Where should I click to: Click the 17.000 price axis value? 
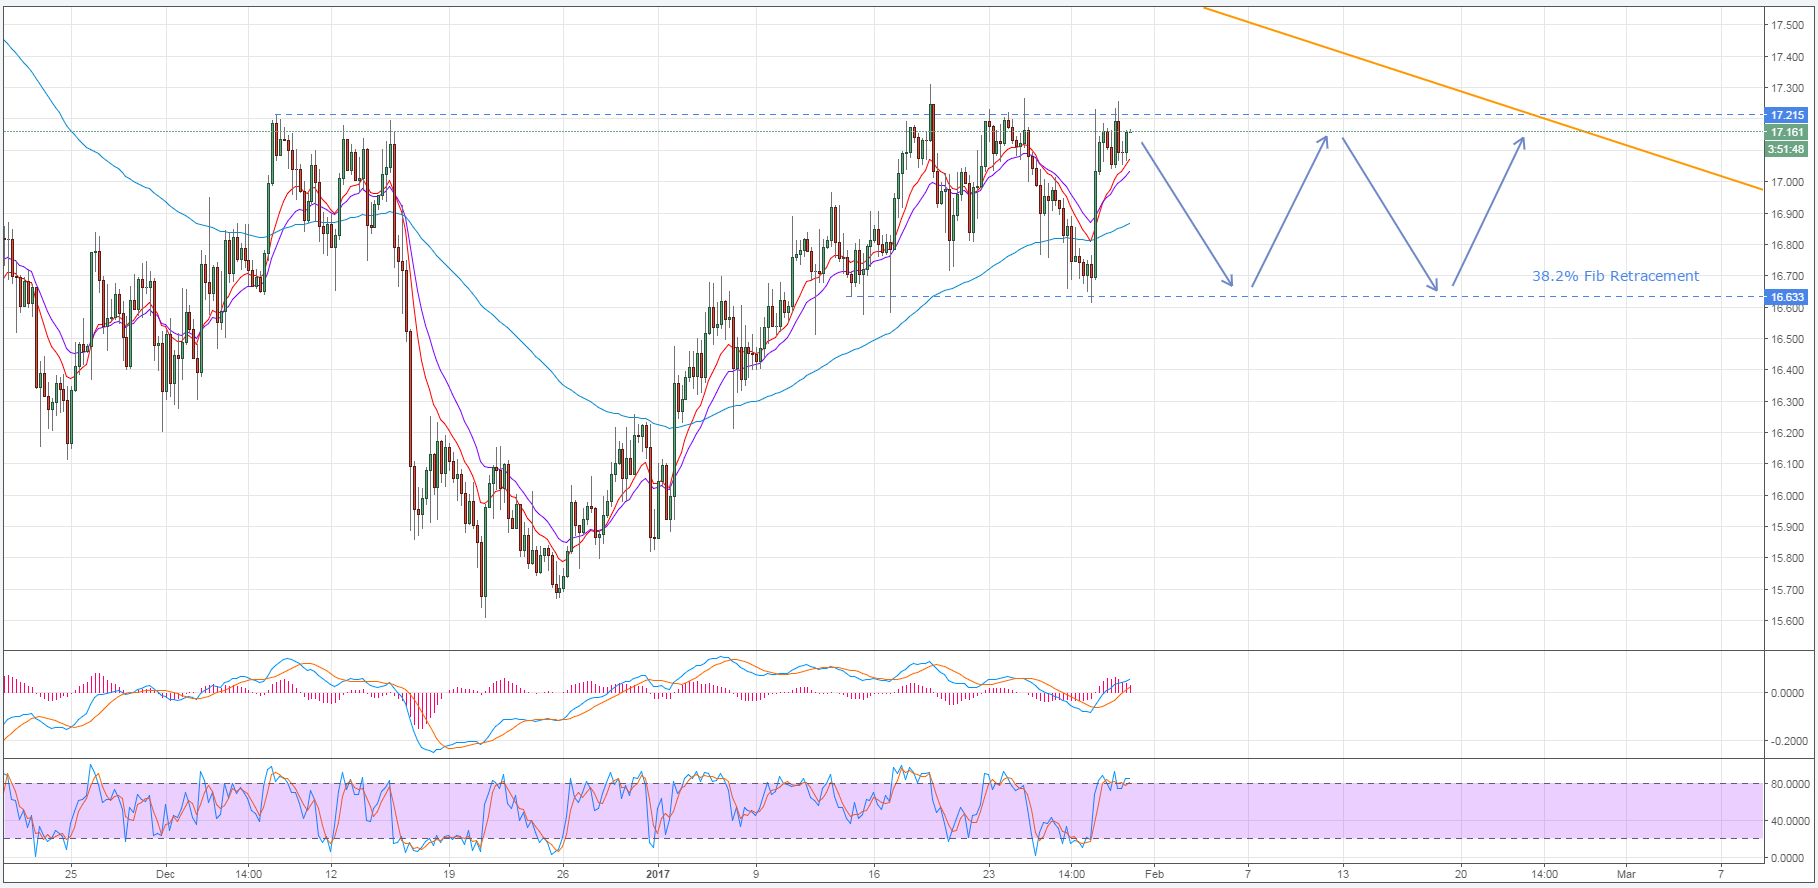[x=1787, y=182]
